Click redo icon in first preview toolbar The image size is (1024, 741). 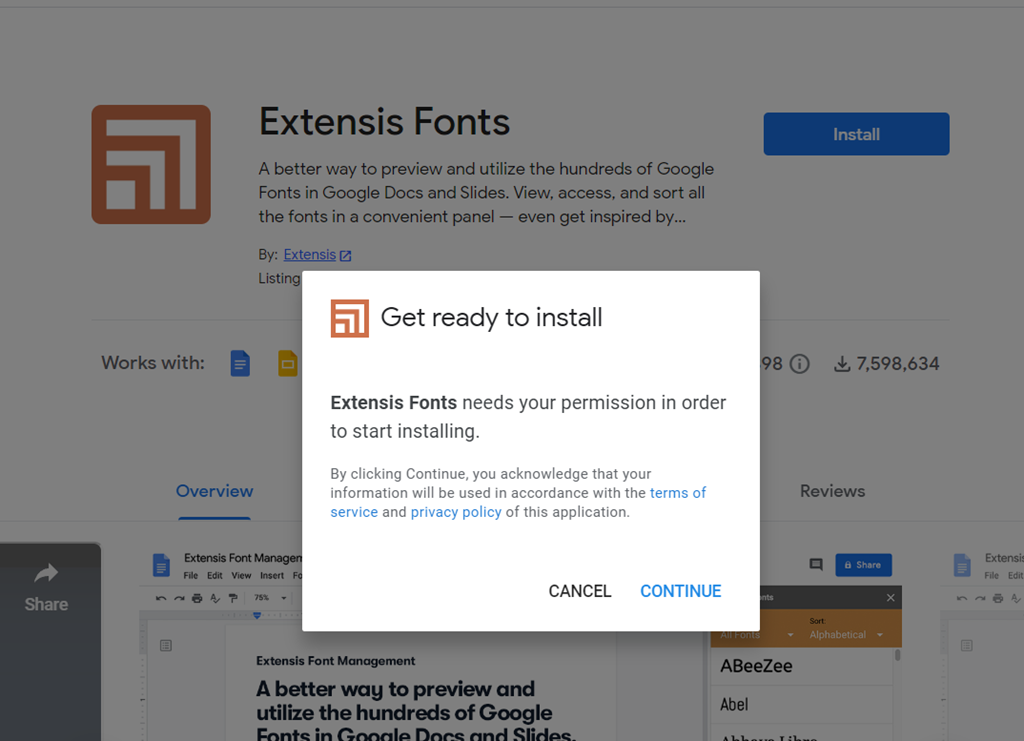(x=179, y=598)
